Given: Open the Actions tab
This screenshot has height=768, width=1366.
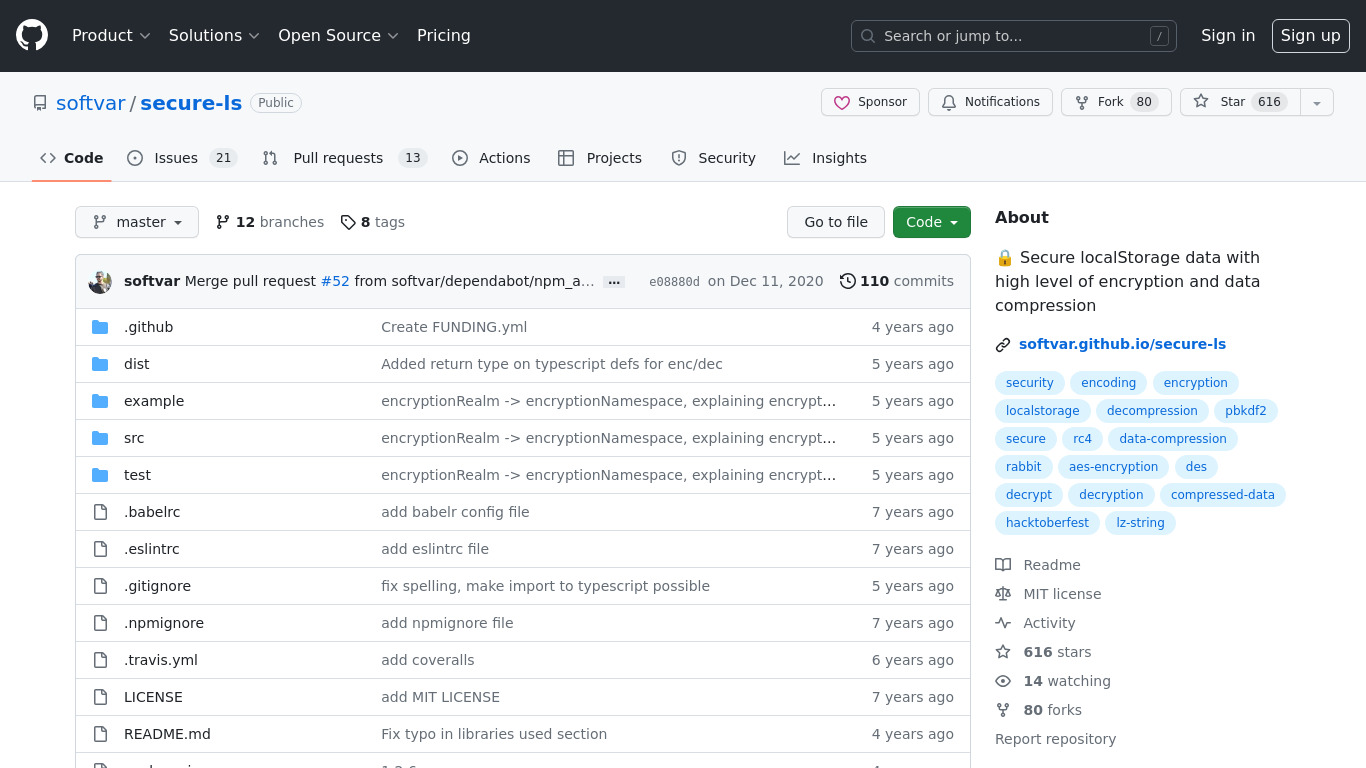Looking at the screenshot, I should click(491, 158).
